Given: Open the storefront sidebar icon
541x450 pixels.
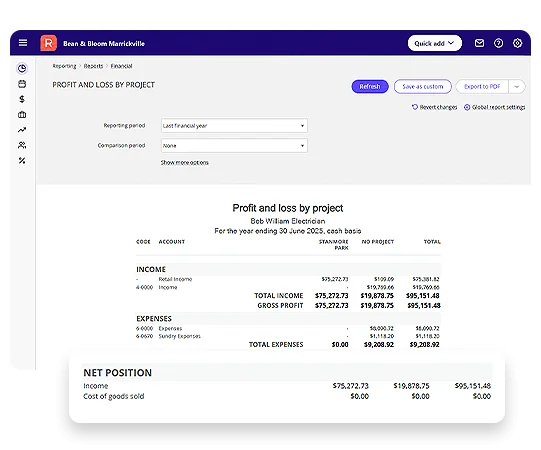Looking at the screenshot, I should [x=22, y=84].
